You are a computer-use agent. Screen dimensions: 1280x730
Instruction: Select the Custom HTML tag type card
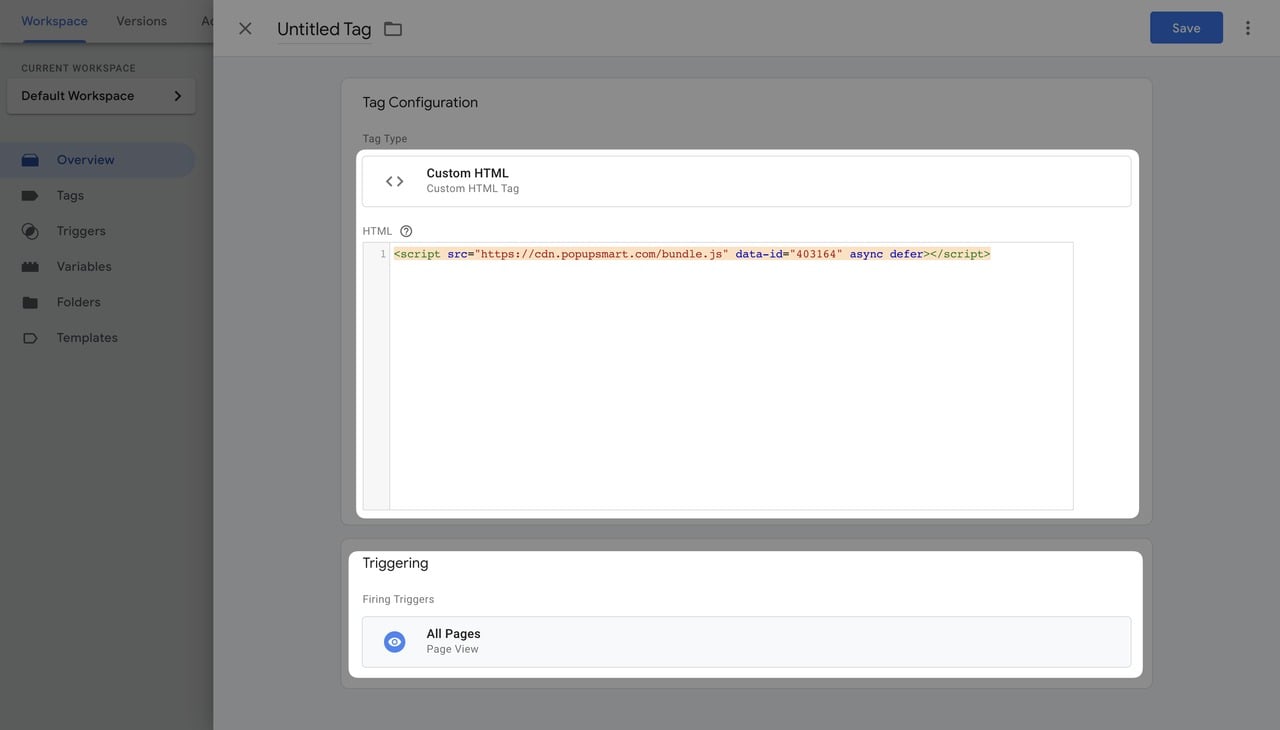pyautogui.click(x=746, y=181)
